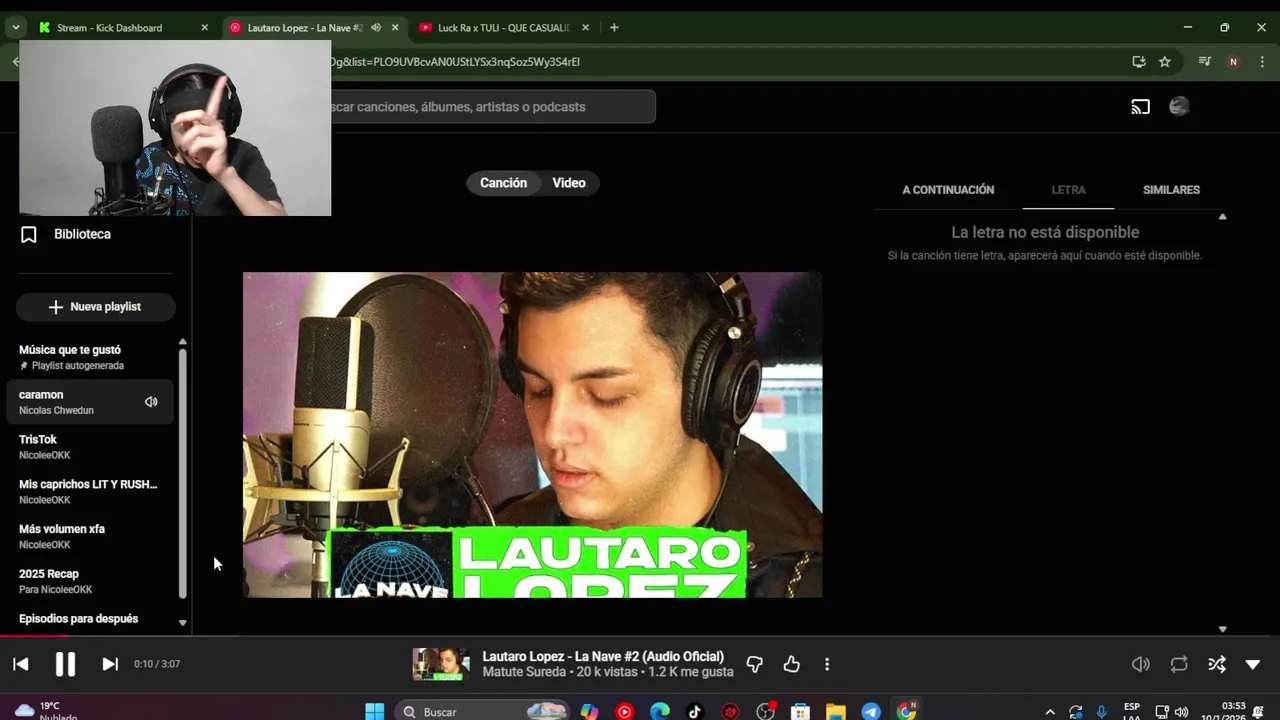Open the LETRA tab
1280x720 pixels.
point(1068,190)
